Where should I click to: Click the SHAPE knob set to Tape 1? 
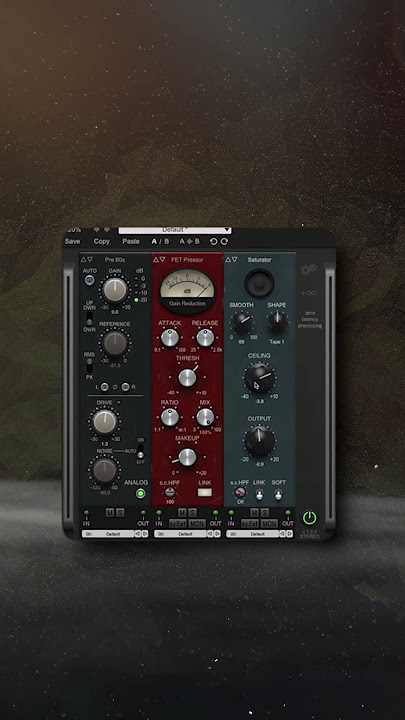(277, 322)
